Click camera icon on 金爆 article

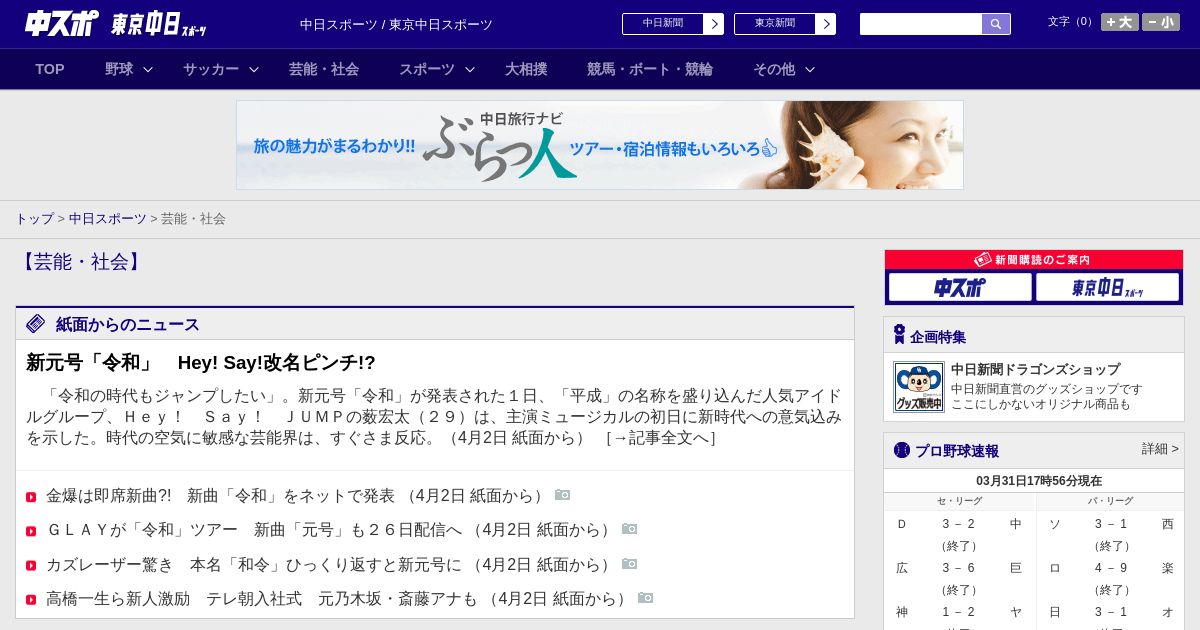[563, 495]
